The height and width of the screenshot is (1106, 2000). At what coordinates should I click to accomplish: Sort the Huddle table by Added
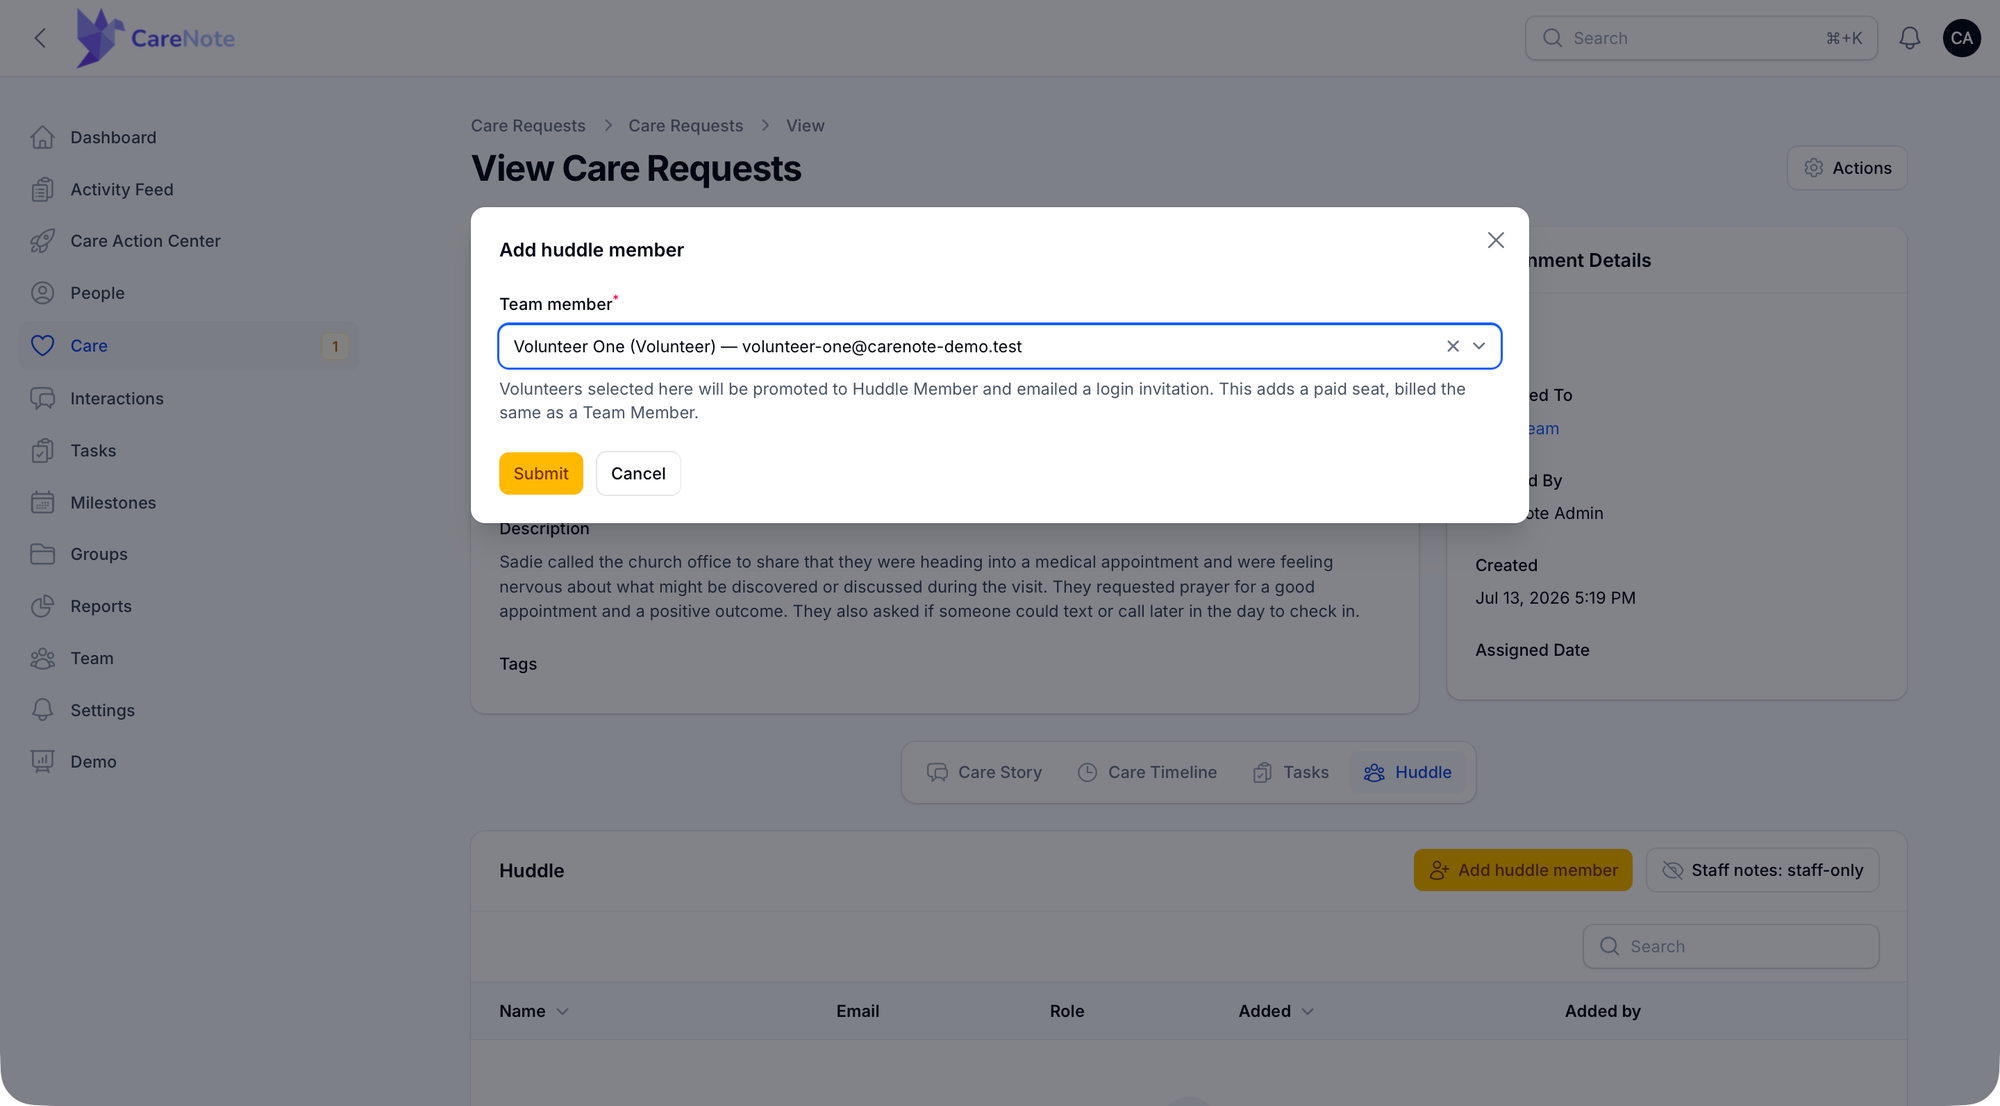tap(1276, 1011)
